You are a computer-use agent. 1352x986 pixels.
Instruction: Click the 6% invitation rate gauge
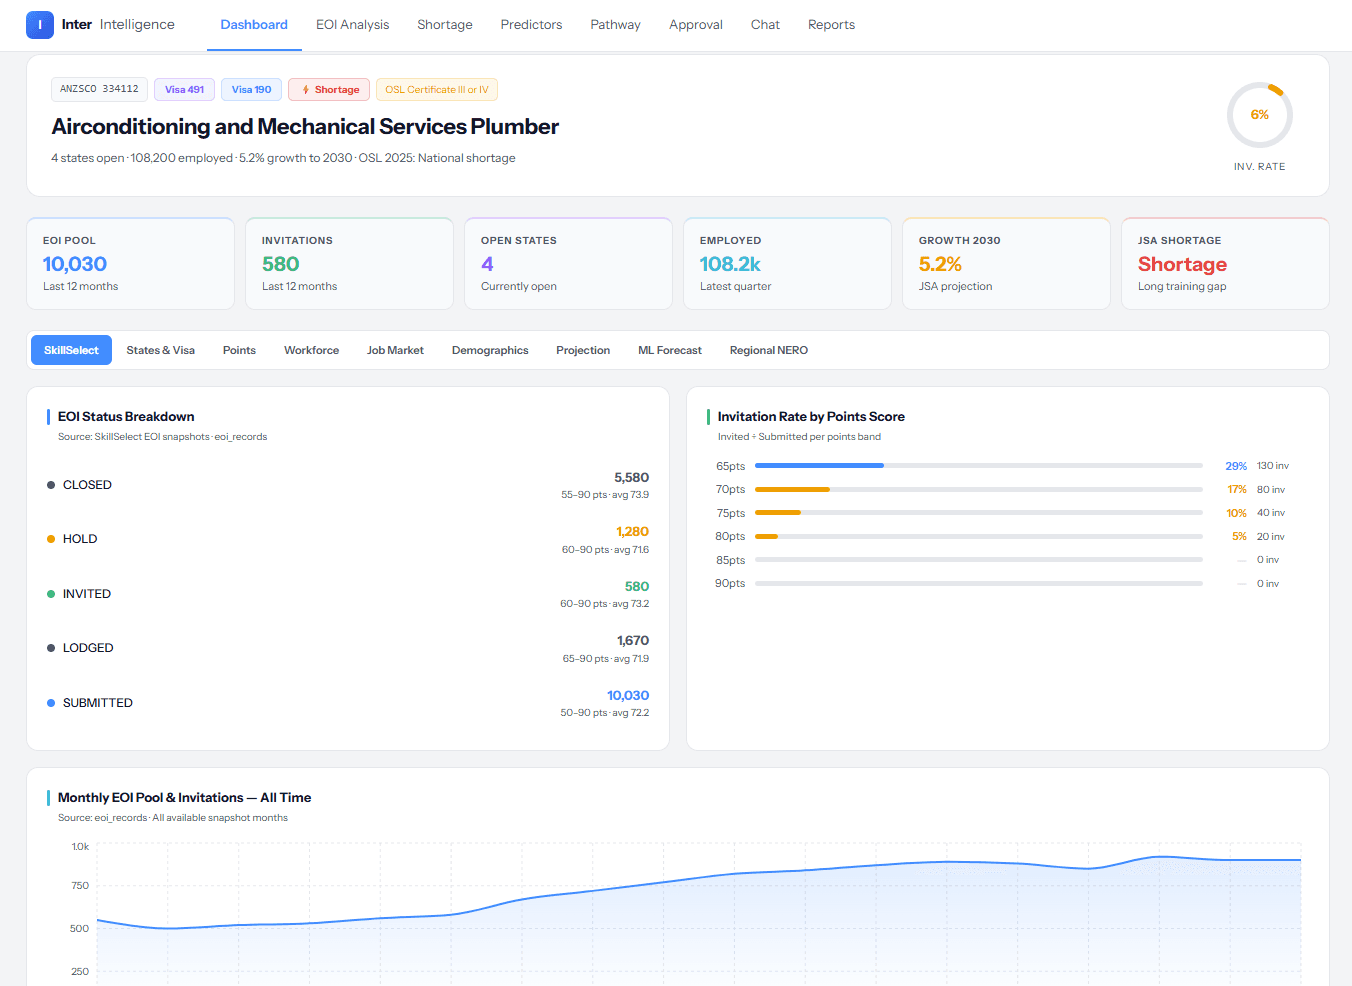click(x=1259, y=115)
